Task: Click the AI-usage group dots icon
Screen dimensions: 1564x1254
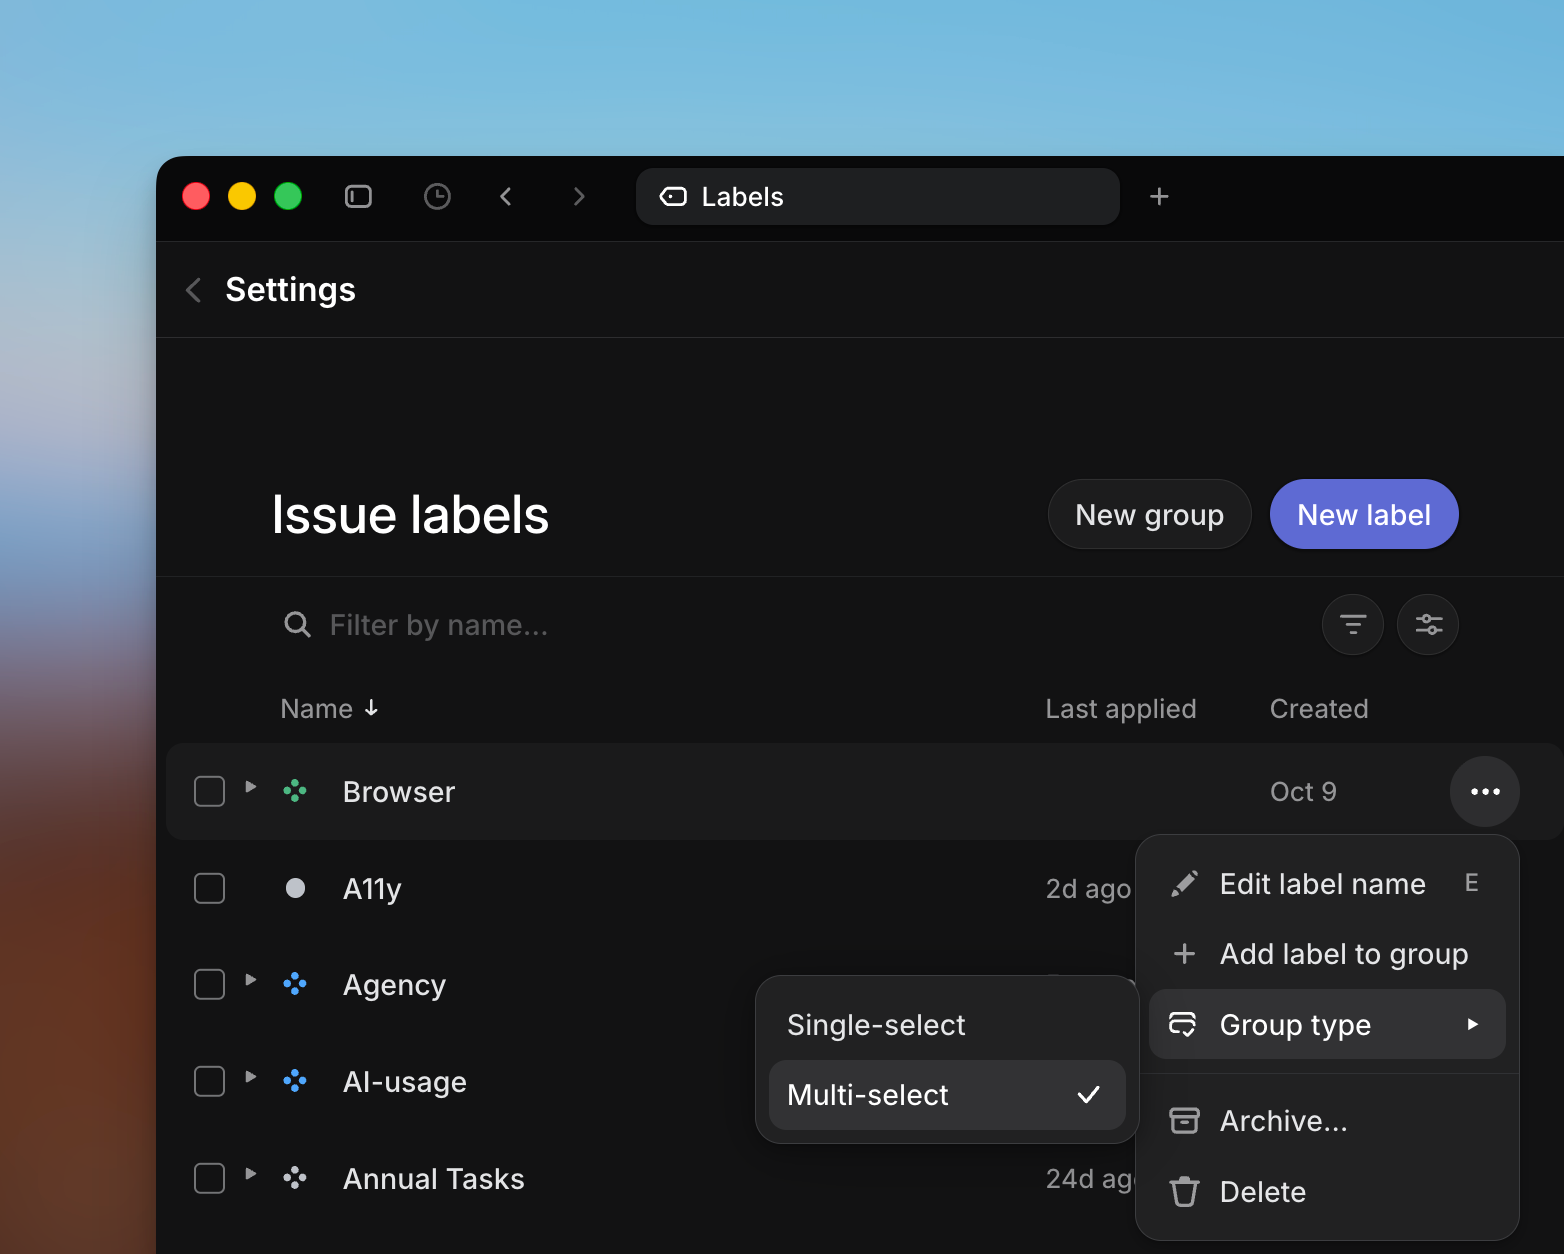Action: click(295, 1081)
